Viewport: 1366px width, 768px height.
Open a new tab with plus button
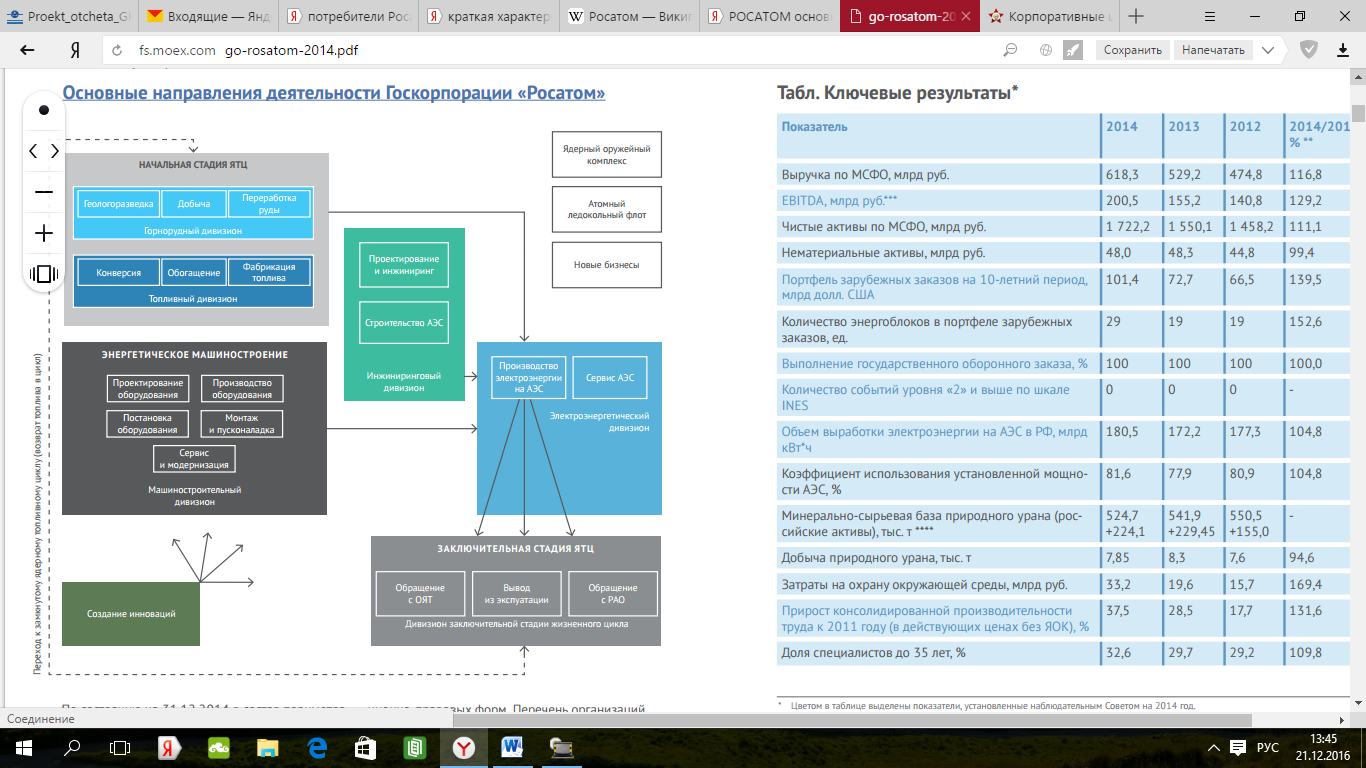1135,16
